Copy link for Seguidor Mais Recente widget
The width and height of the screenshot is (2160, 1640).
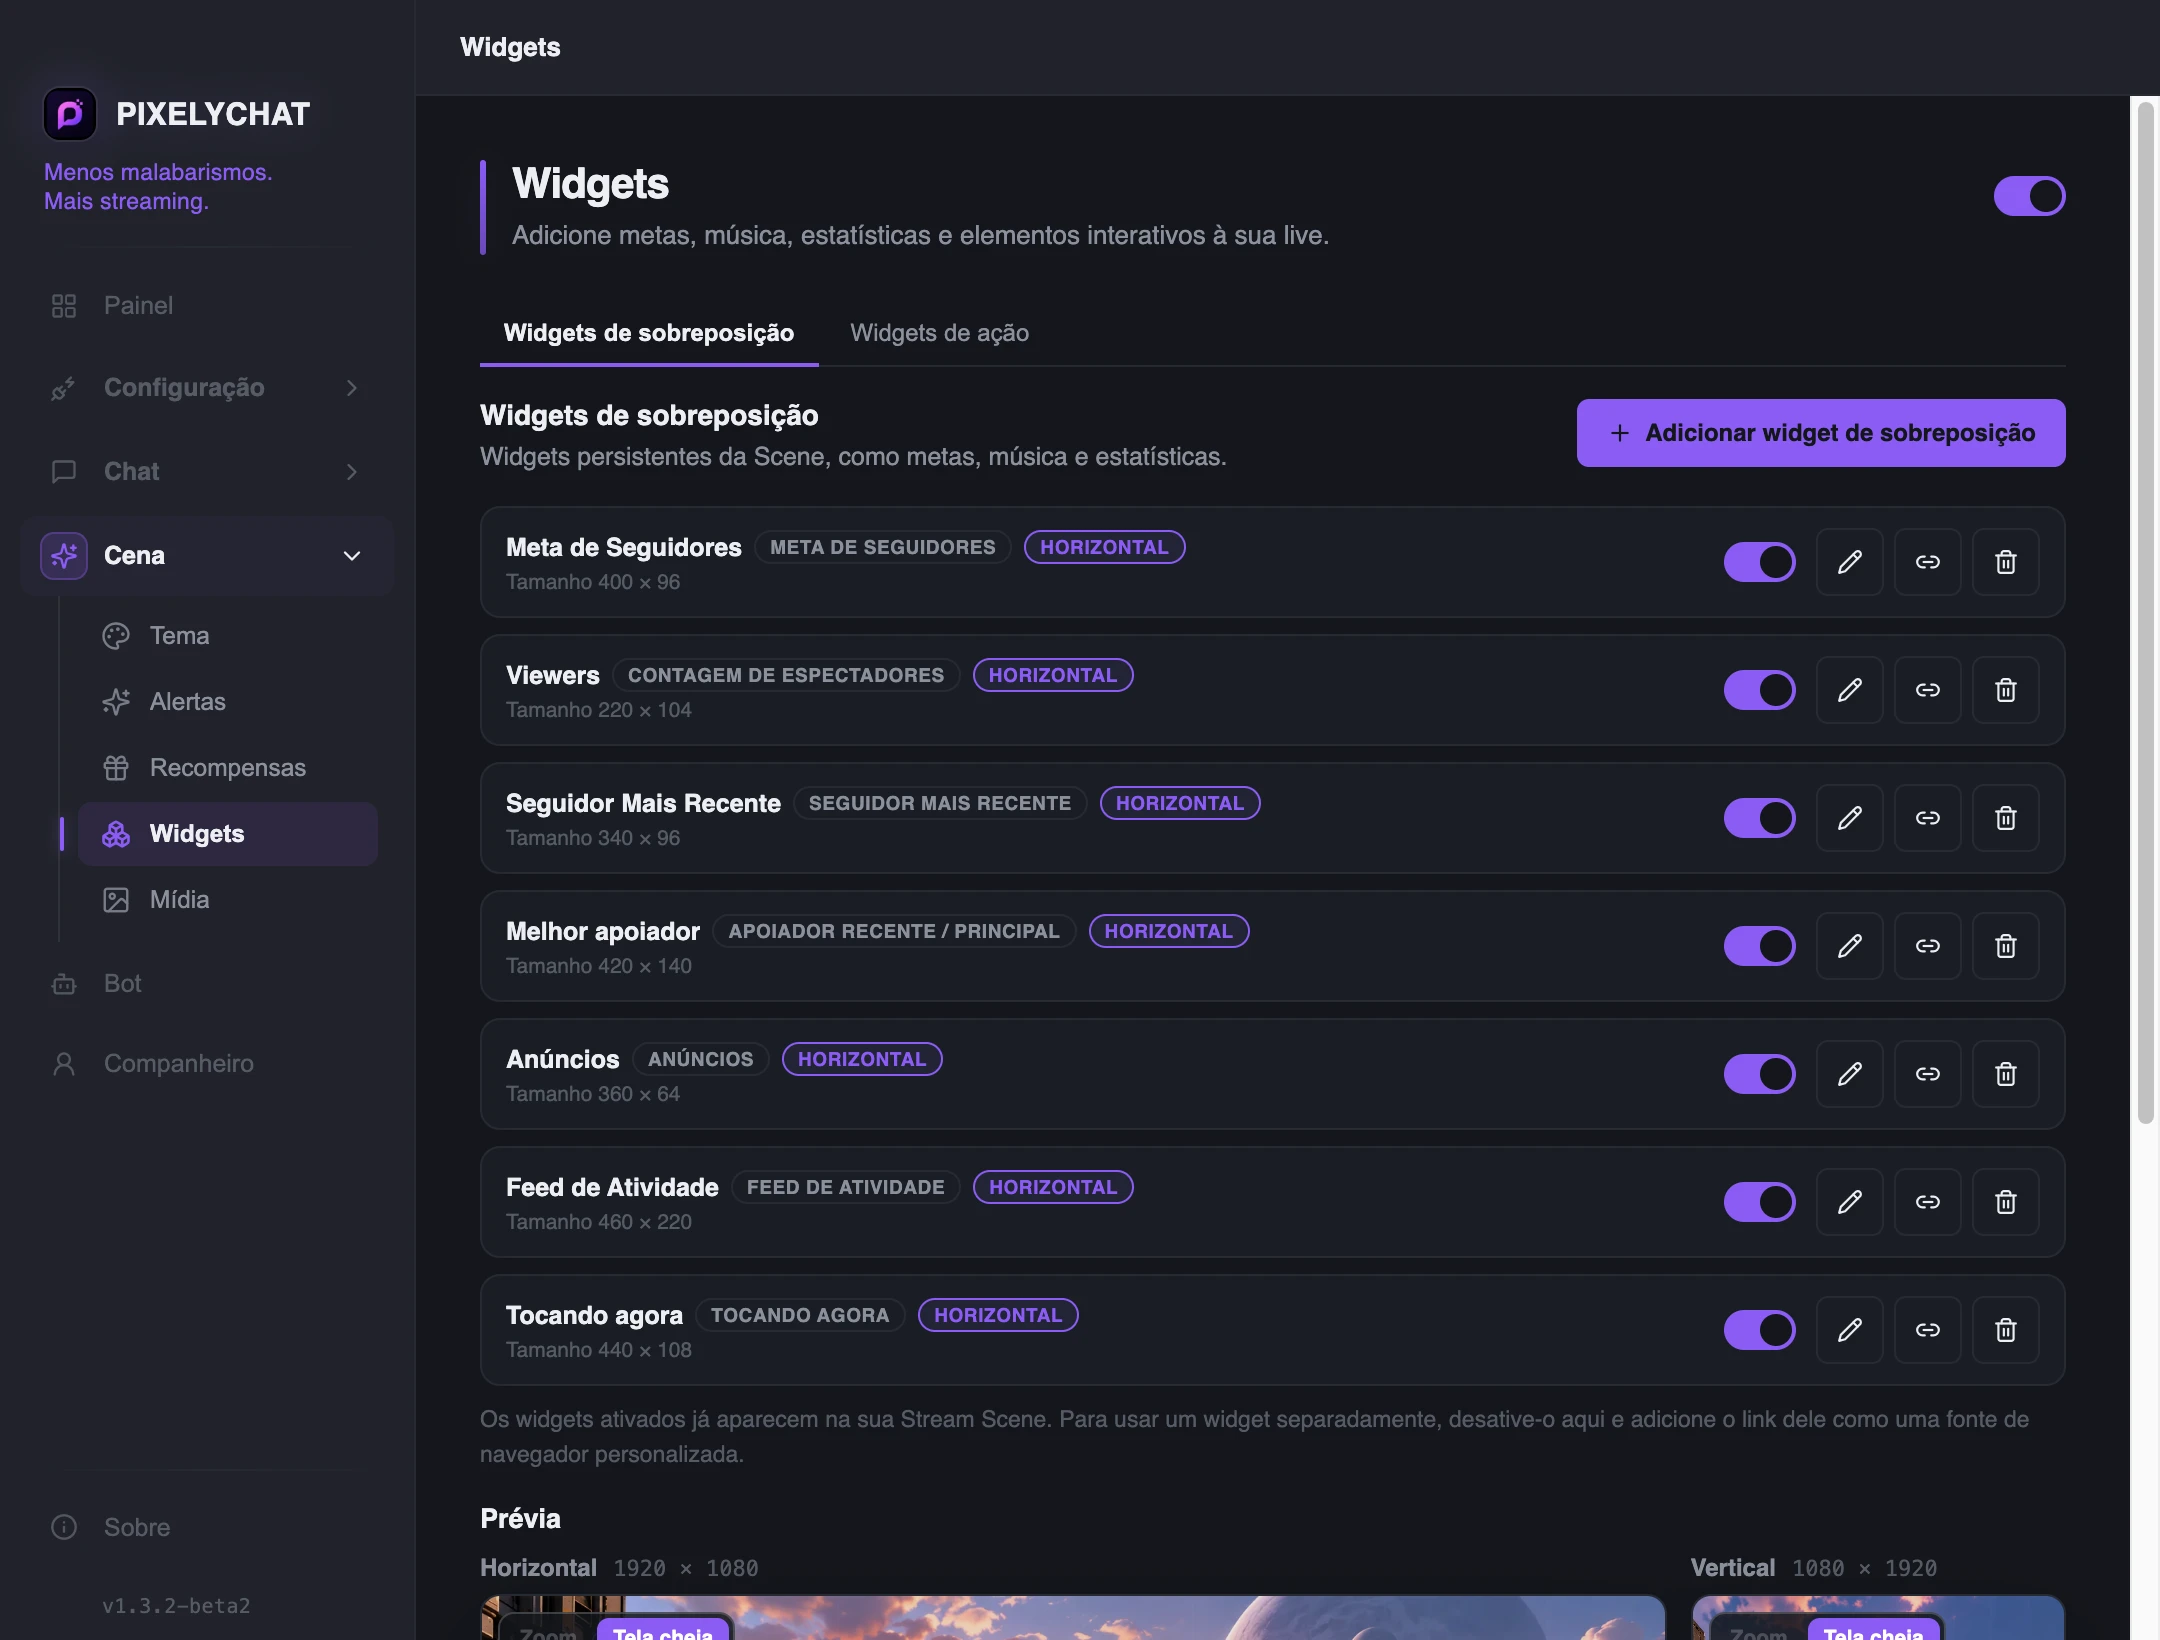pos(1927,818)
